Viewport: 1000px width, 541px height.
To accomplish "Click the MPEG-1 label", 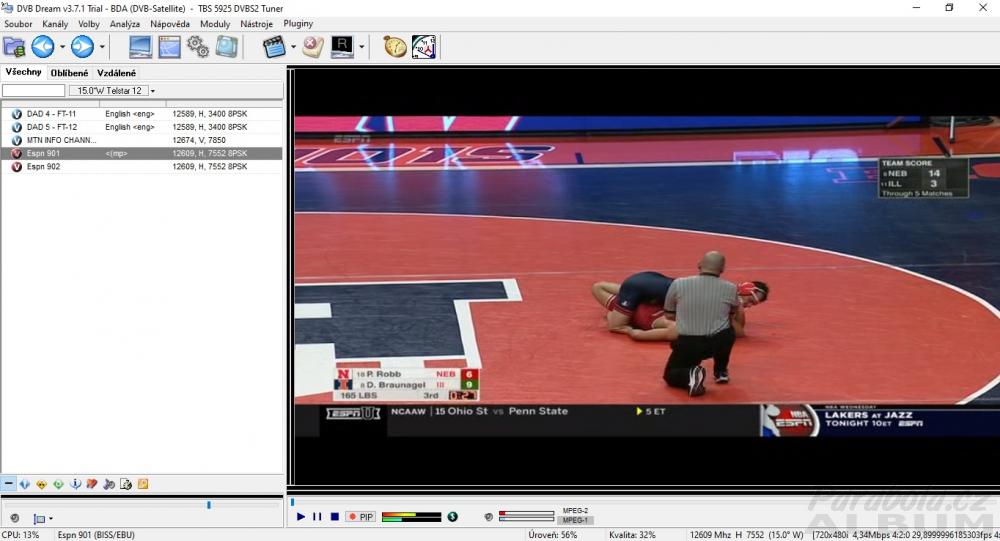I will point(575,520).
